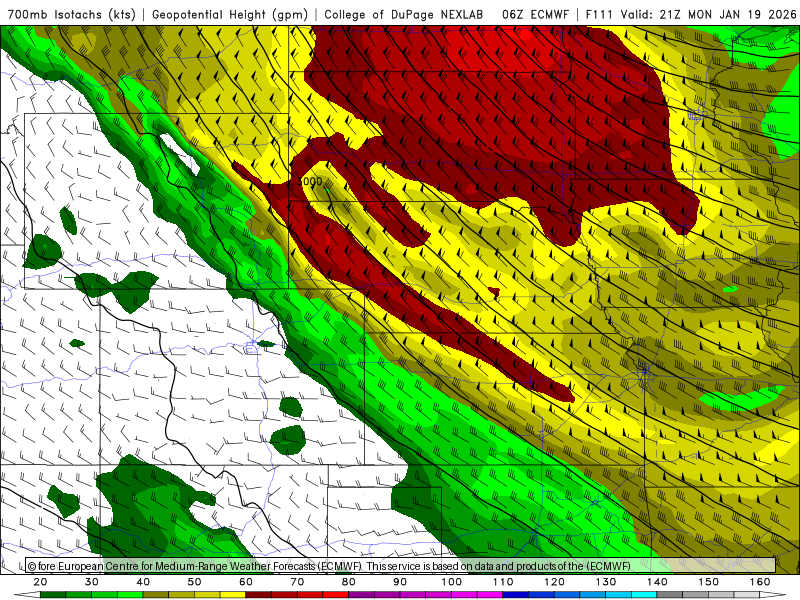Click the '70' value on the color scale
Screen dimensions: 800x600
[x=297, y=582]
